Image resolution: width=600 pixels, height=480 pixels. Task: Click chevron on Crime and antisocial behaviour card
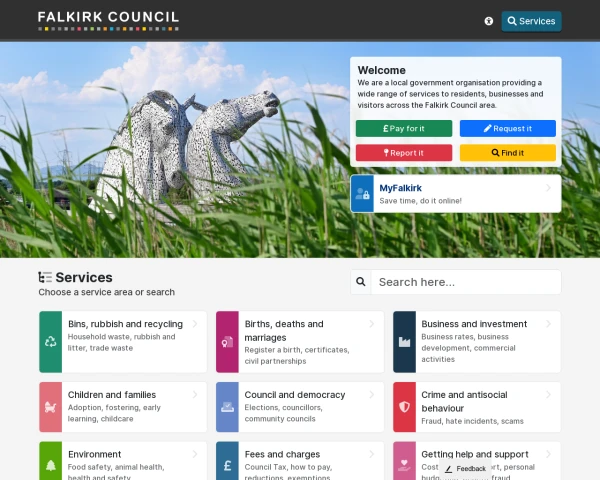click(548, 395)
